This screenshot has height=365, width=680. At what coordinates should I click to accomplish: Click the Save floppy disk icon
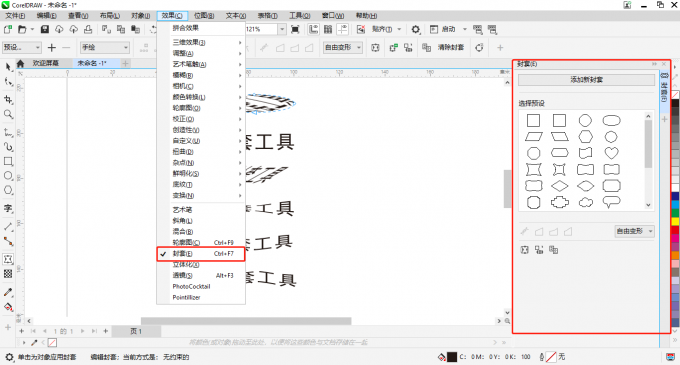(45, 29)
